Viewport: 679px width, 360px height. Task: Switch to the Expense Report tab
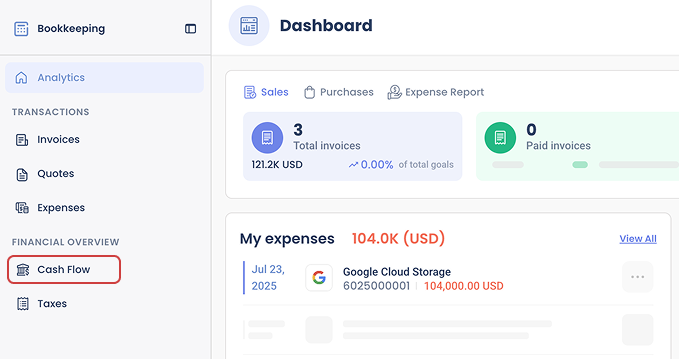pyautogui.click(x=436, y=92)
